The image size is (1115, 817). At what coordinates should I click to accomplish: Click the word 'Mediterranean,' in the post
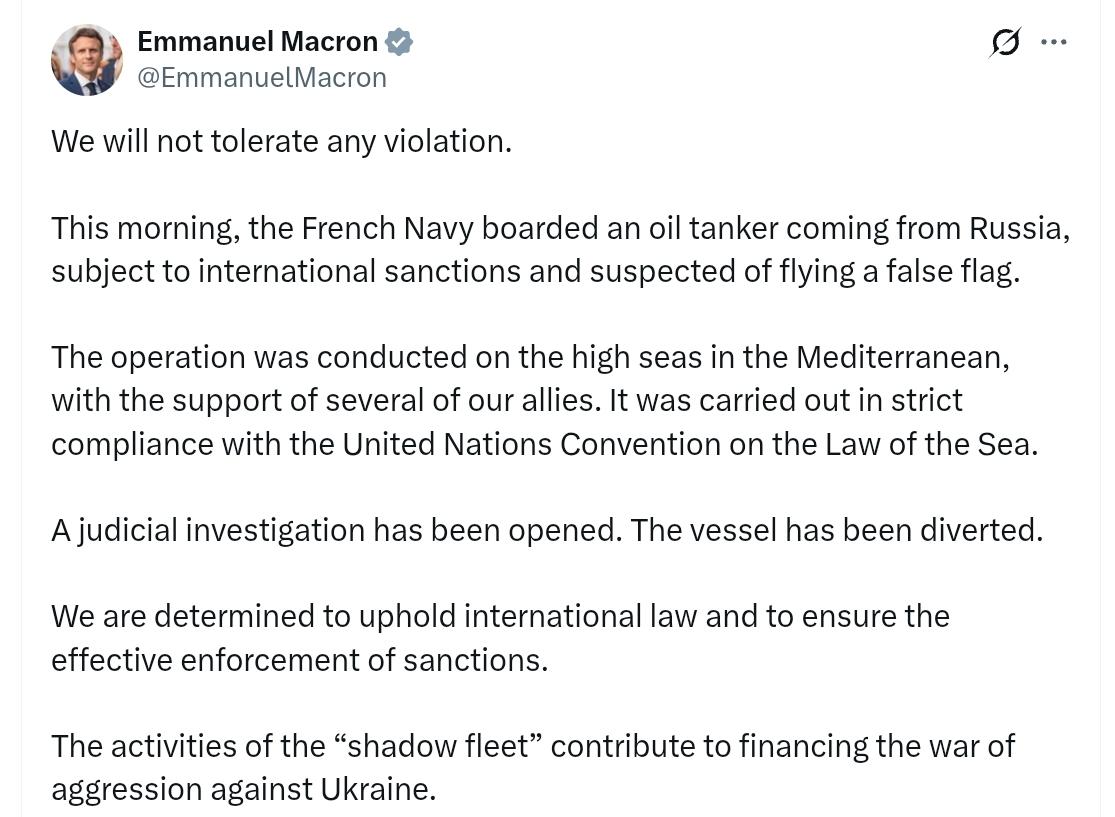902,357
